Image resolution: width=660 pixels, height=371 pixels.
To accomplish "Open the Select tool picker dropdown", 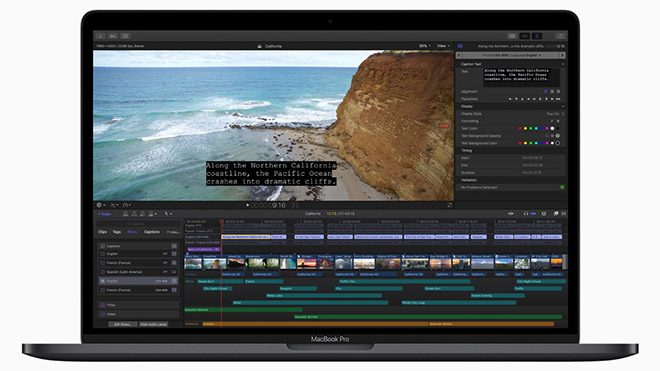I will coord(168,214).
